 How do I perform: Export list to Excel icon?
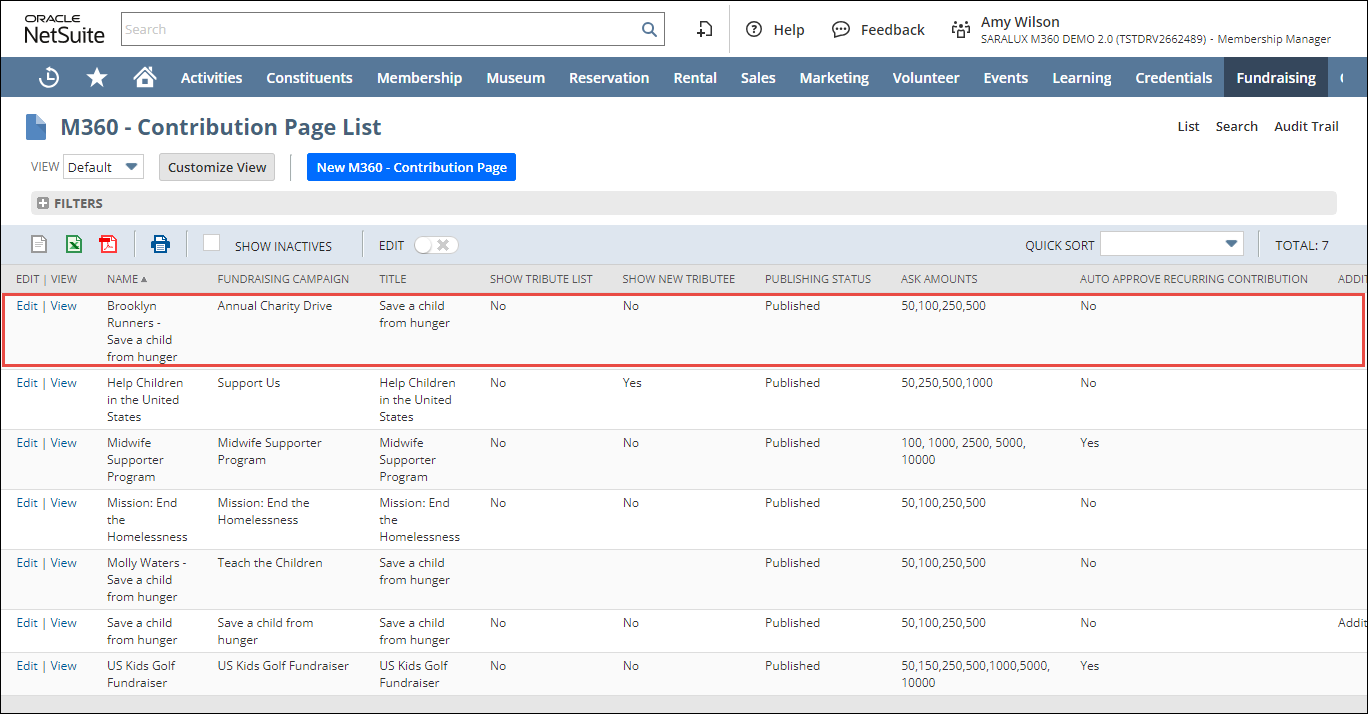[74, 244]
